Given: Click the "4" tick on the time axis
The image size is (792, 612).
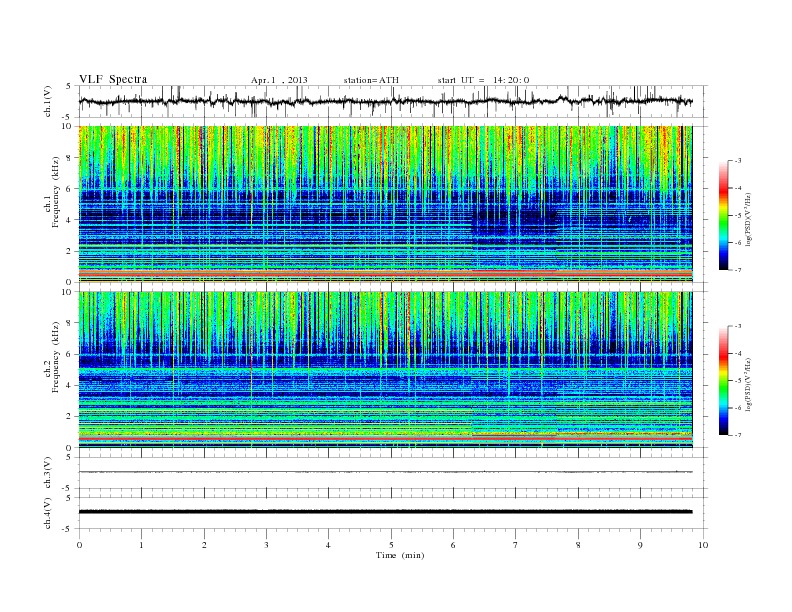Looking at the screenshot, I should point(328,545).
